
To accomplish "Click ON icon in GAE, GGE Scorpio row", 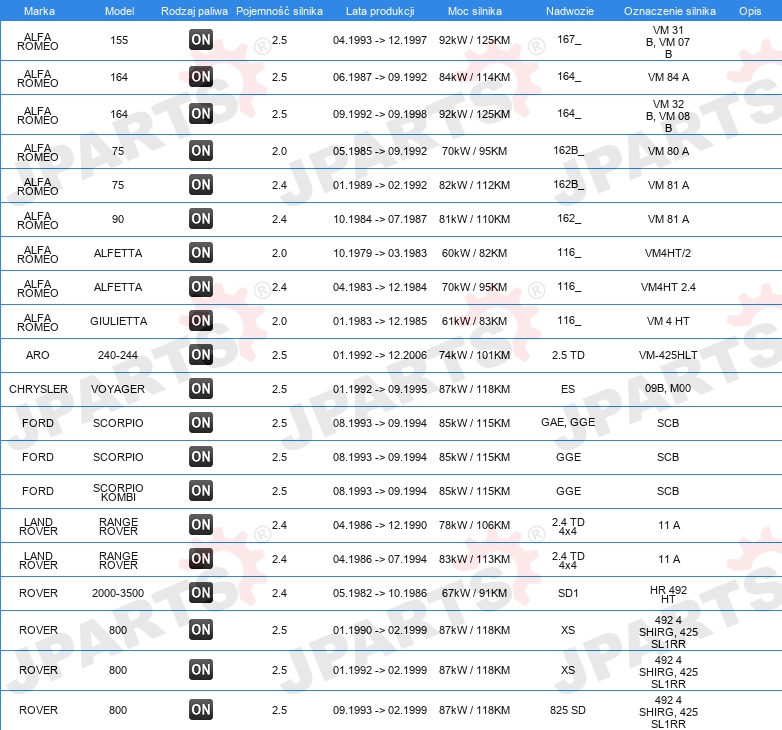I will tap(201, 422).
